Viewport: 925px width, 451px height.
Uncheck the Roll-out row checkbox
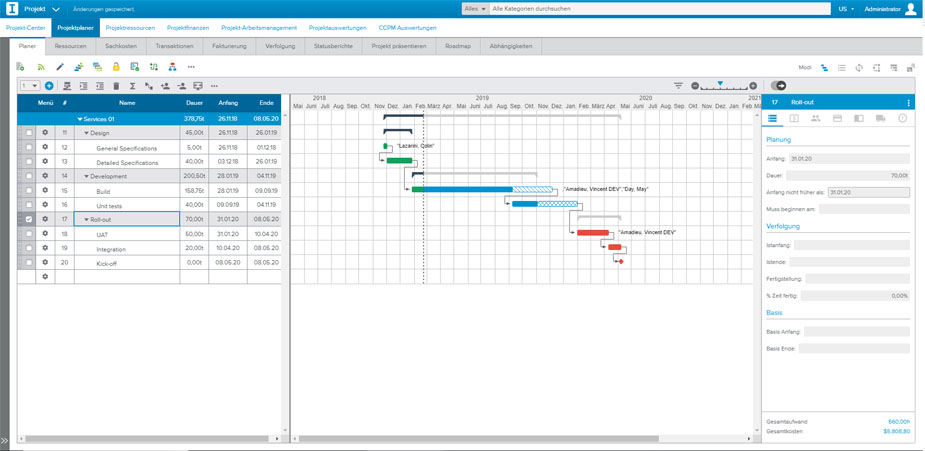click(x=29, y=219)
